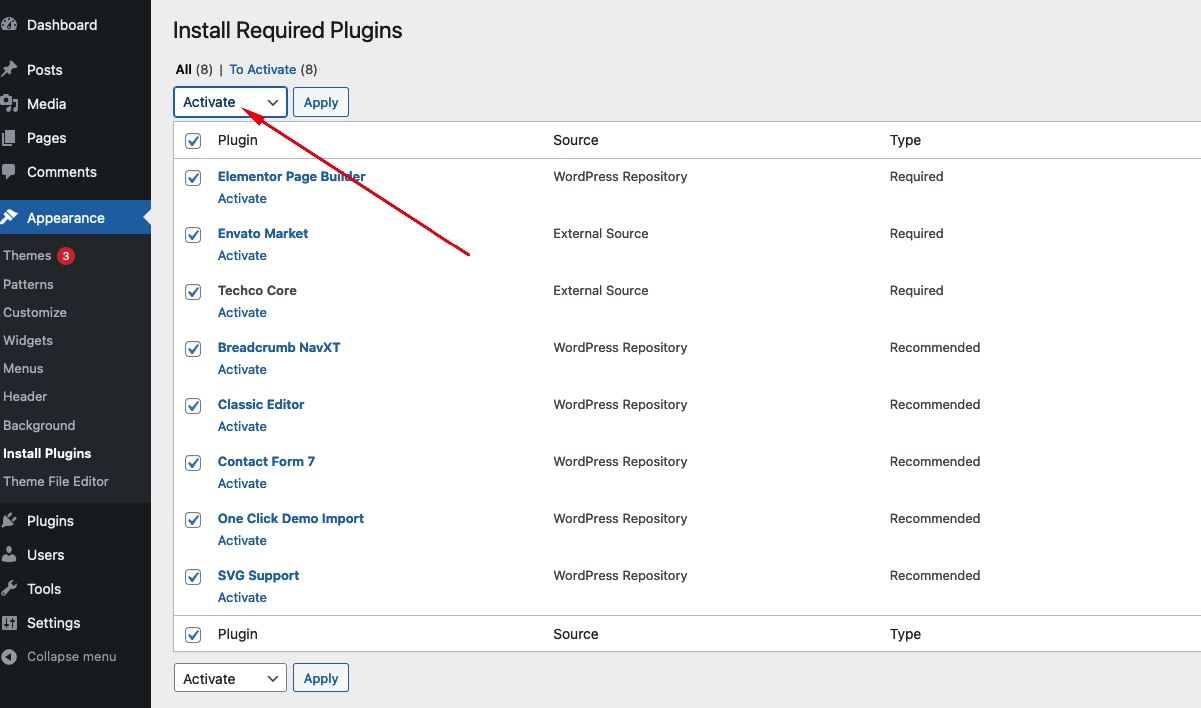Open Theme File Editor in sidebar
1201x708 pixels.
tap(56, 481)
